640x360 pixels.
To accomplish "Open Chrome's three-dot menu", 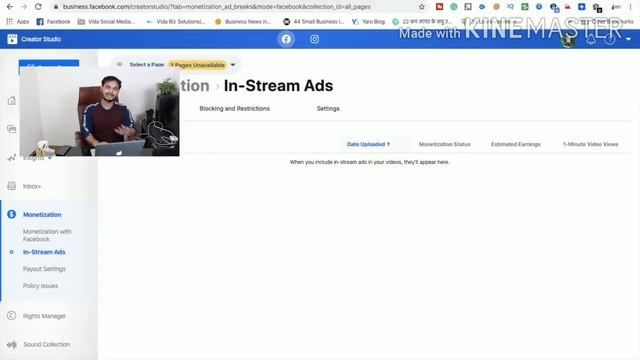I will (630, 7).
